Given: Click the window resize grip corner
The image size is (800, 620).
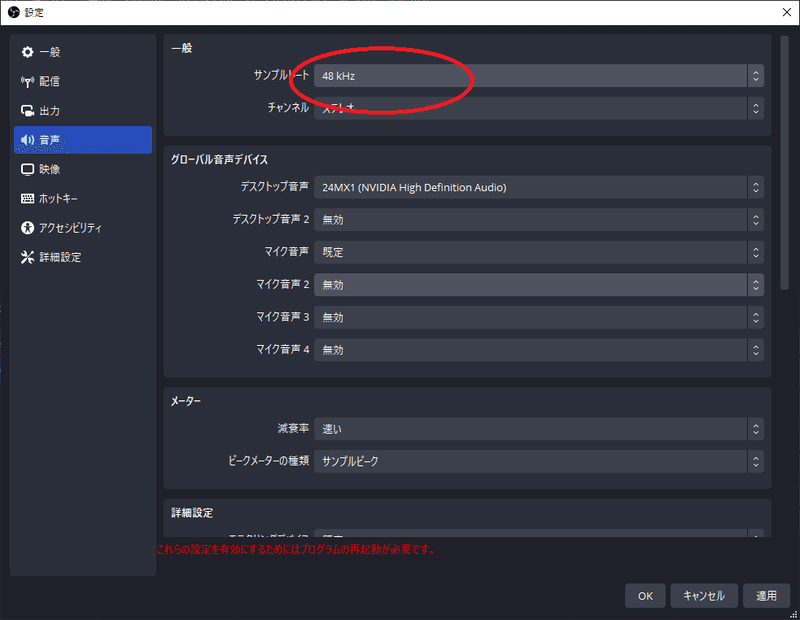Looking at the screenshot, I should pyautogui.click(x=793, y=614).
